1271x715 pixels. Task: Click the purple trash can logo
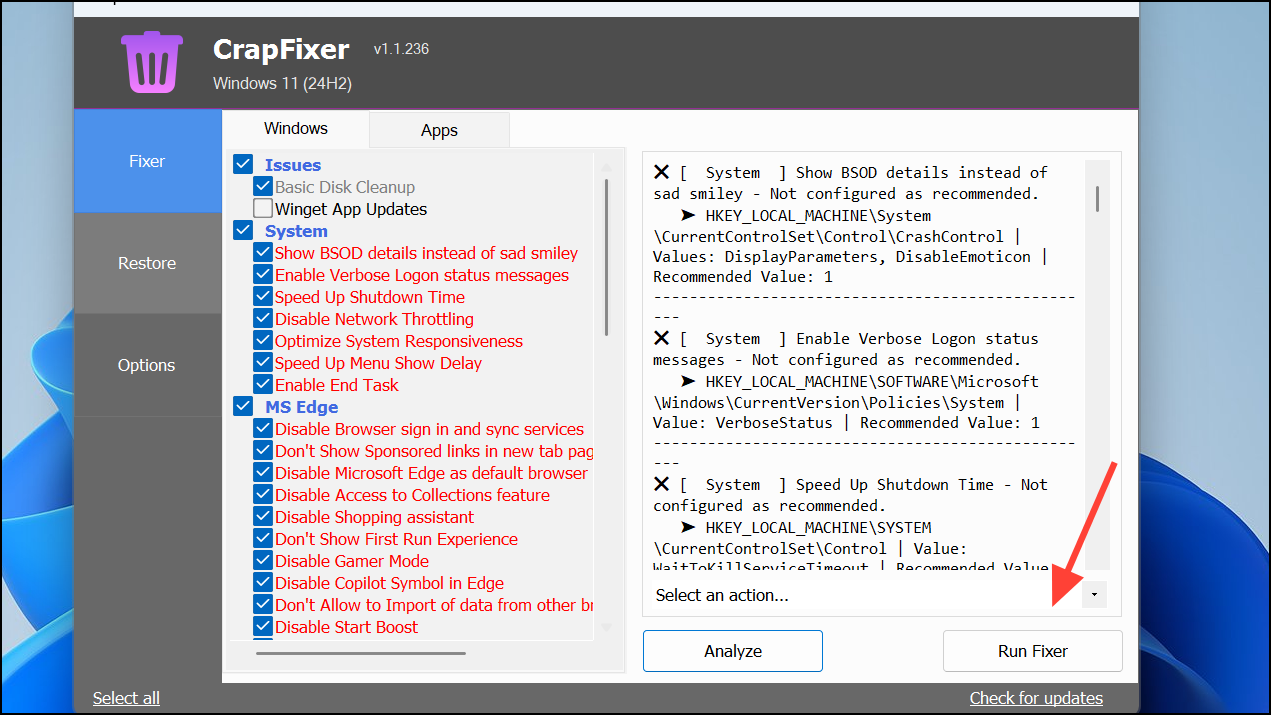152,61
